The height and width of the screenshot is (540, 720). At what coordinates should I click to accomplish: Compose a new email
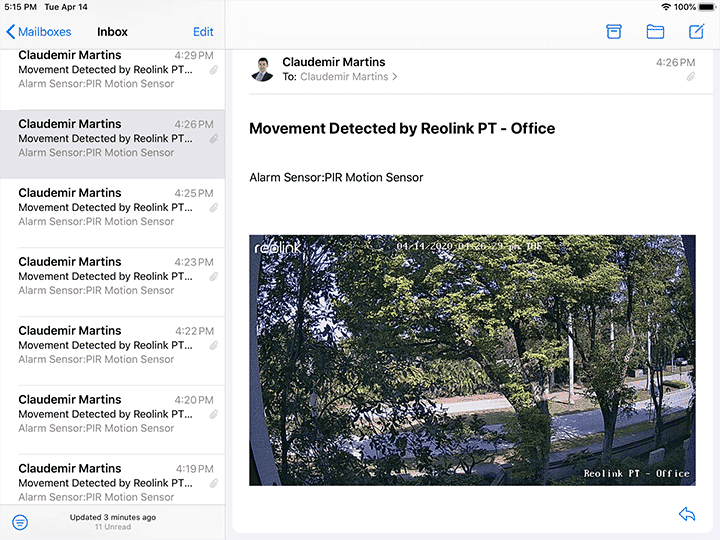[697, 31]
